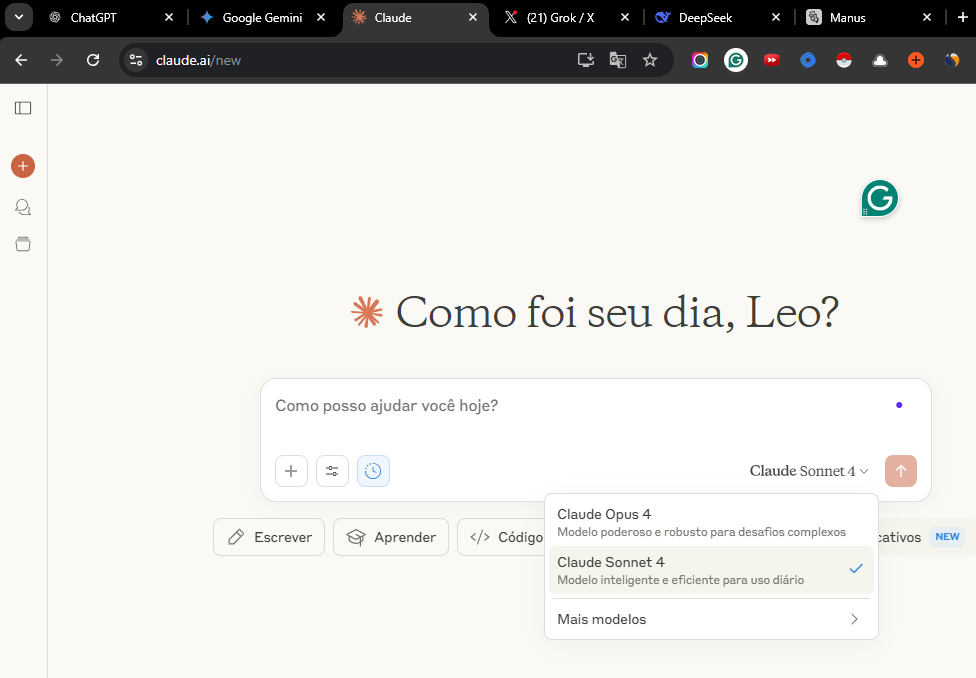Choose Claude Sonnet 4 from model menu
Image resolution: width=976 pixels, height=678 pixels.
coord(711,570)
